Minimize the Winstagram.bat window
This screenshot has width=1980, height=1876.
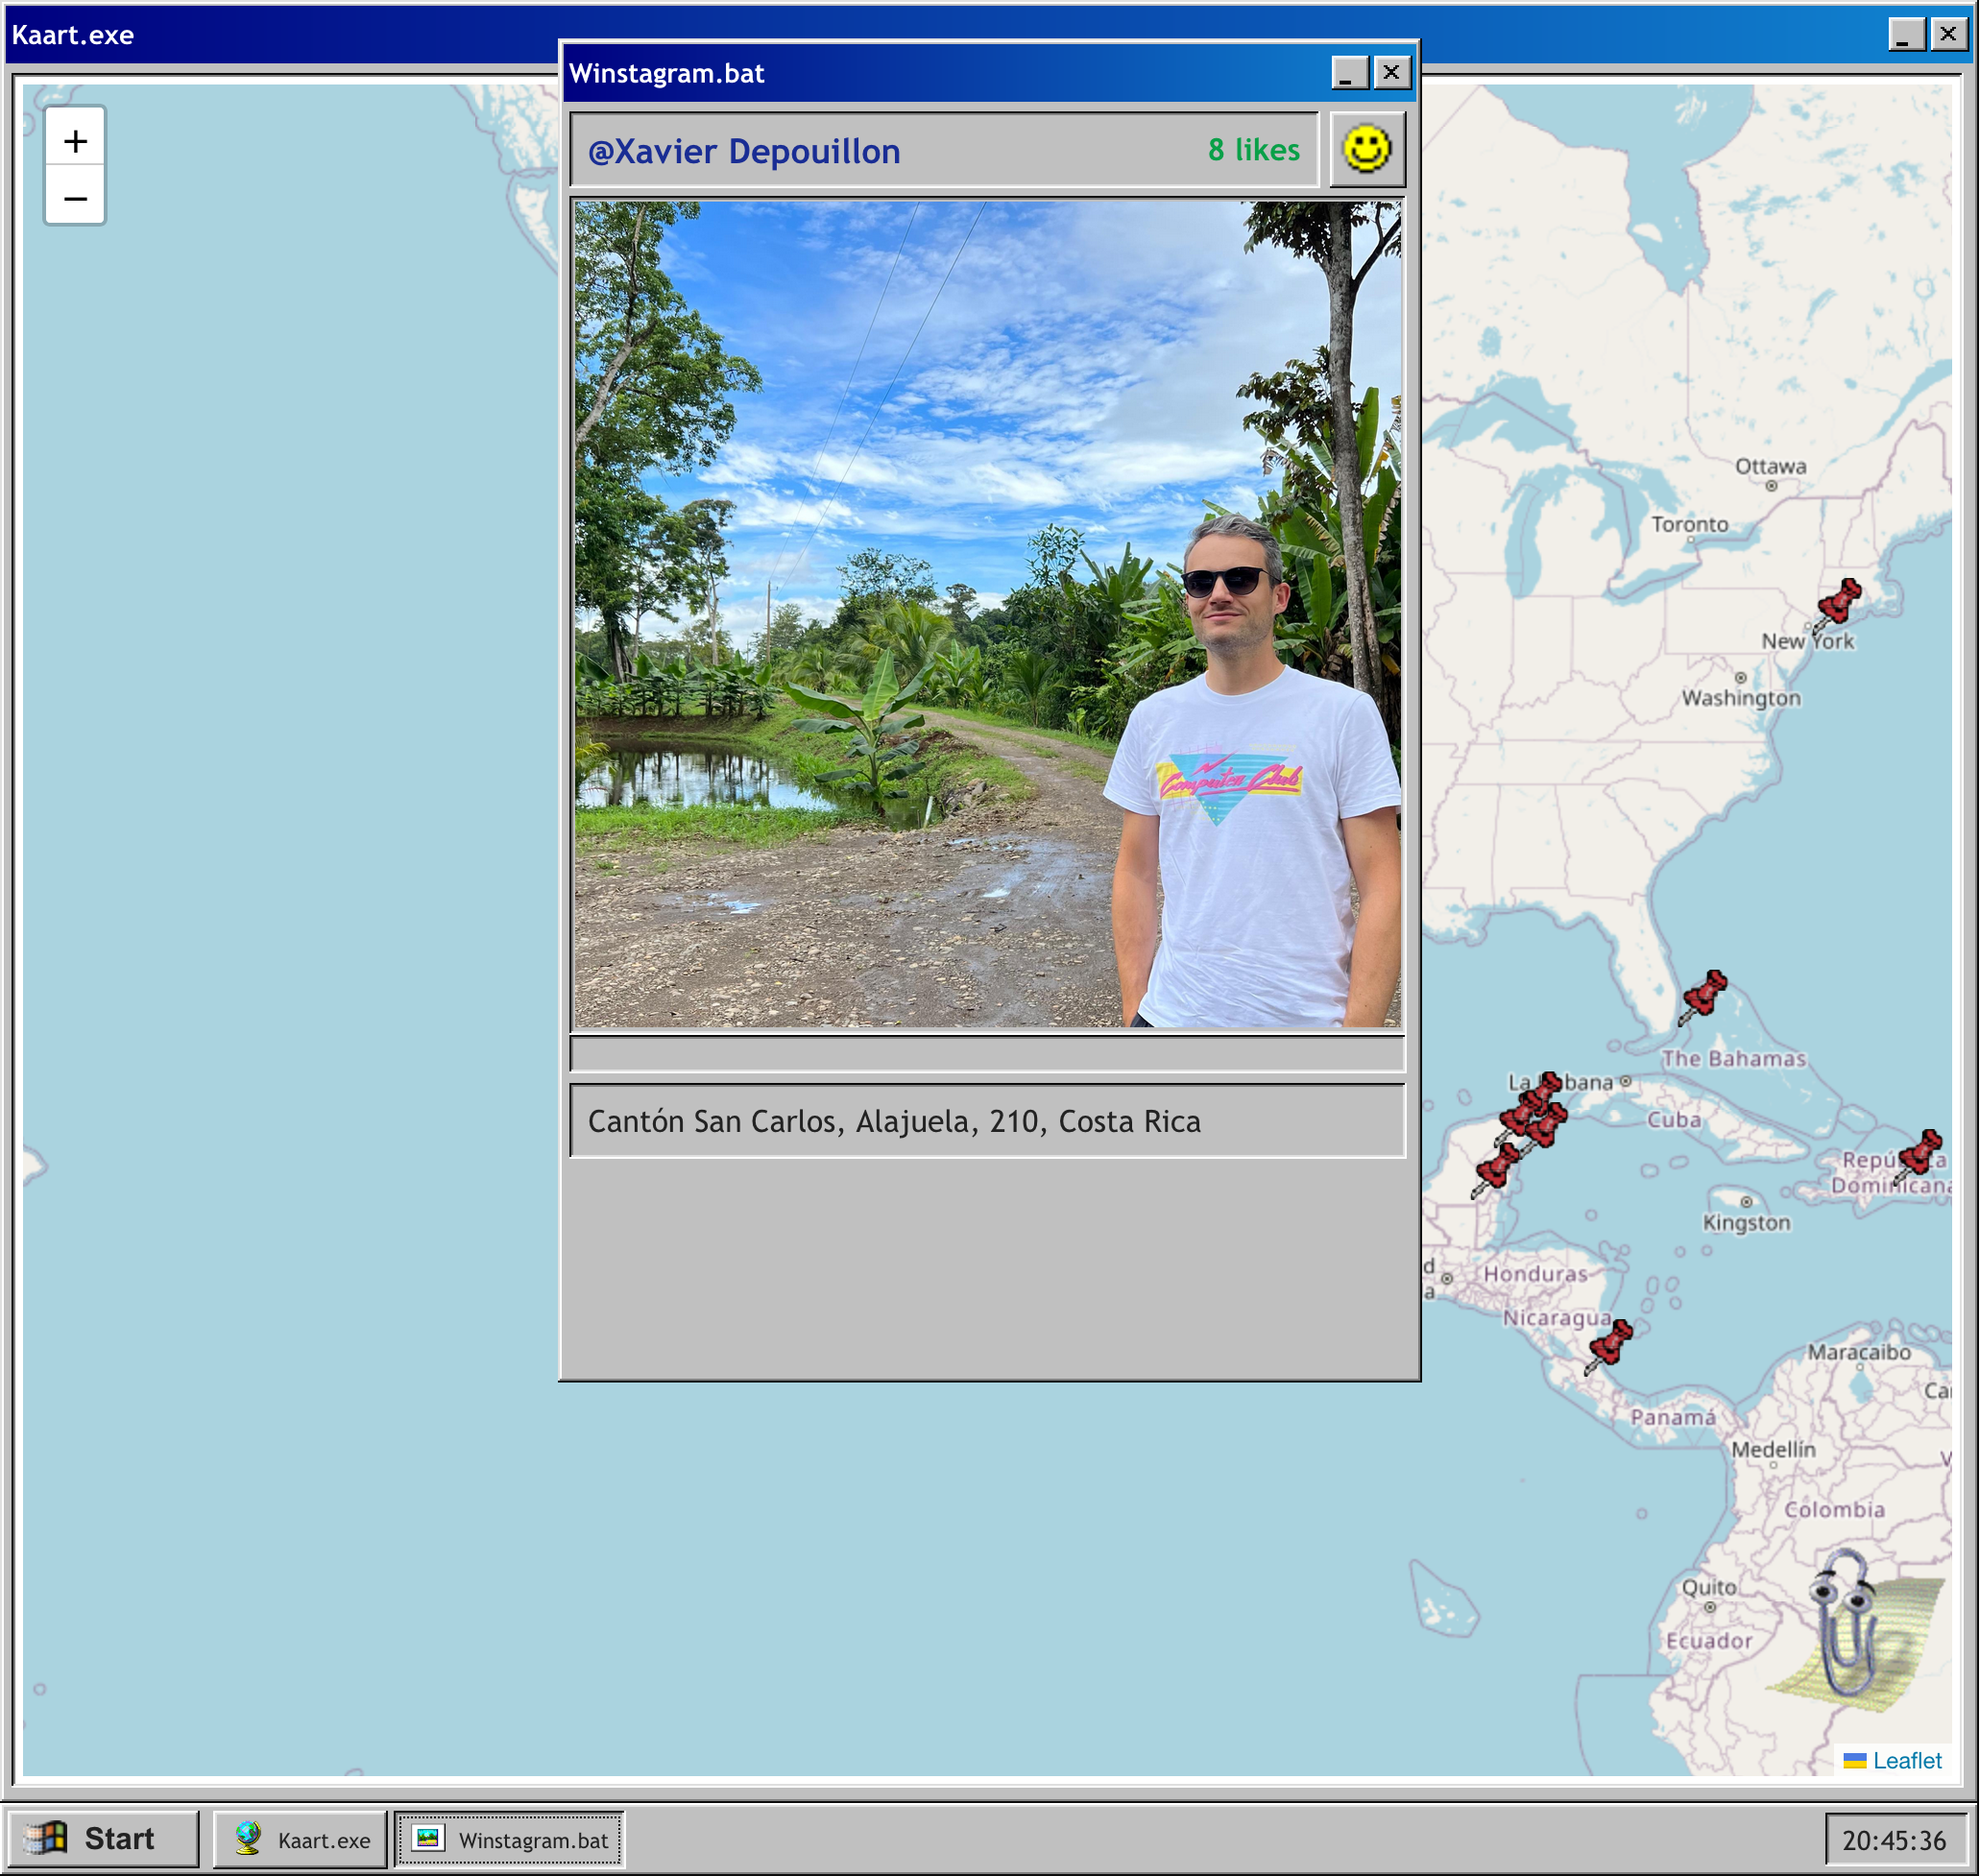click(x=1348, y=73)
